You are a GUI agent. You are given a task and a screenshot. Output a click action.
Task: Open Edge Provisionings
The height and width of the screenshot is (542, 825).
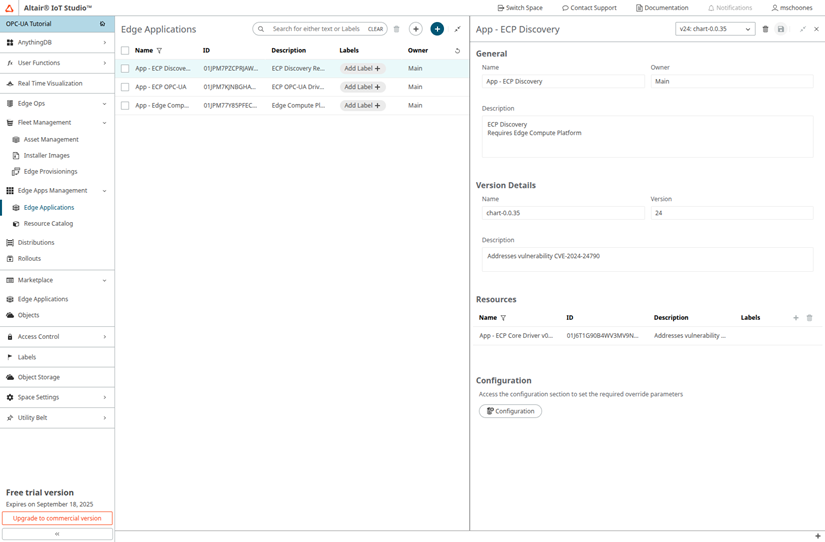(50, 172)
